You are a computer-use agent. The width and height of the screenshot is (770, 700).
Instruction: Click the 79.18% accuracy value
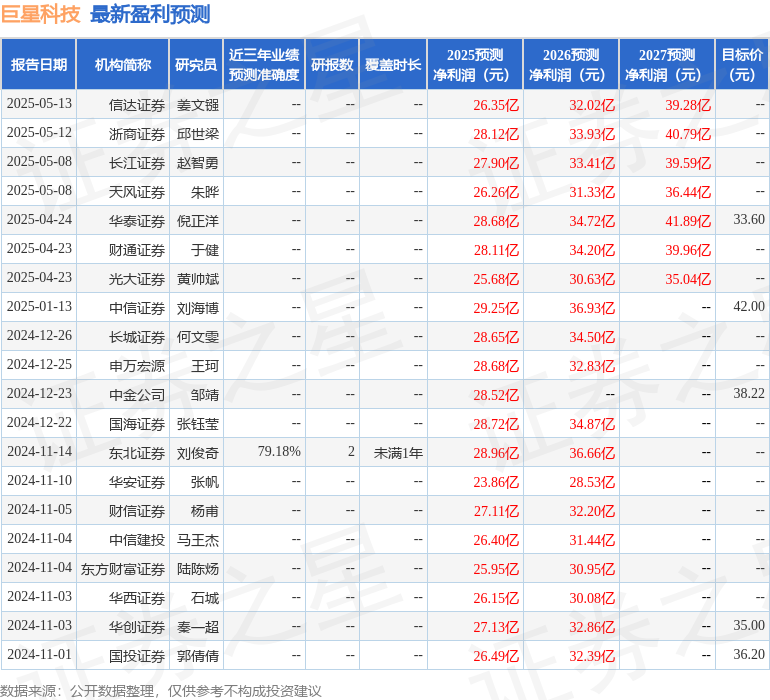(x=279, y=452)
